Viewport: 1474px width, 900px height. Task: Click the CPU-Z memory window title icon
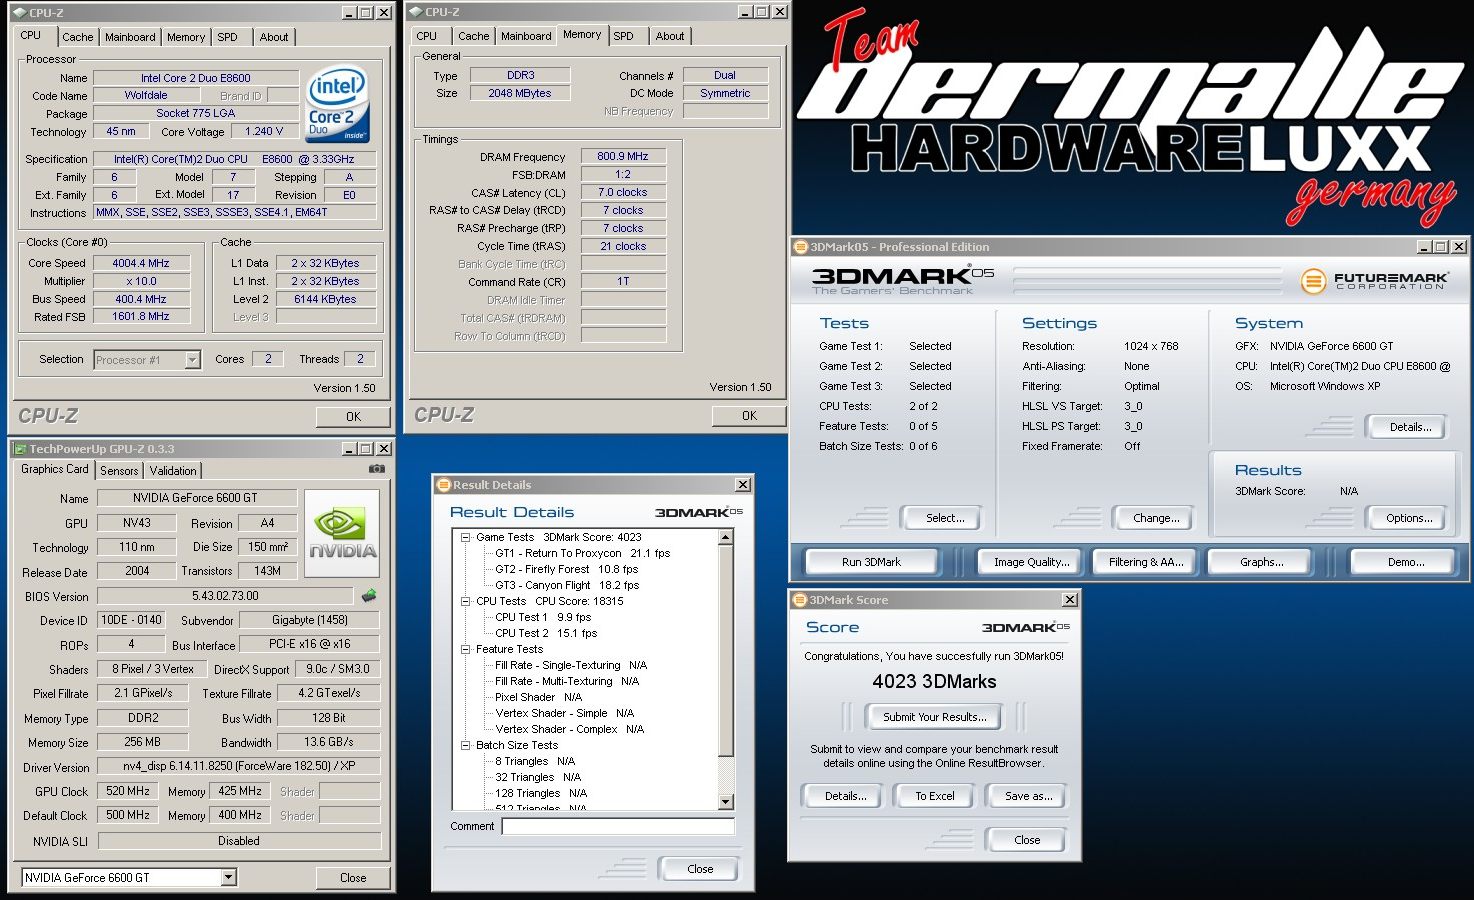tap(414, 12)
